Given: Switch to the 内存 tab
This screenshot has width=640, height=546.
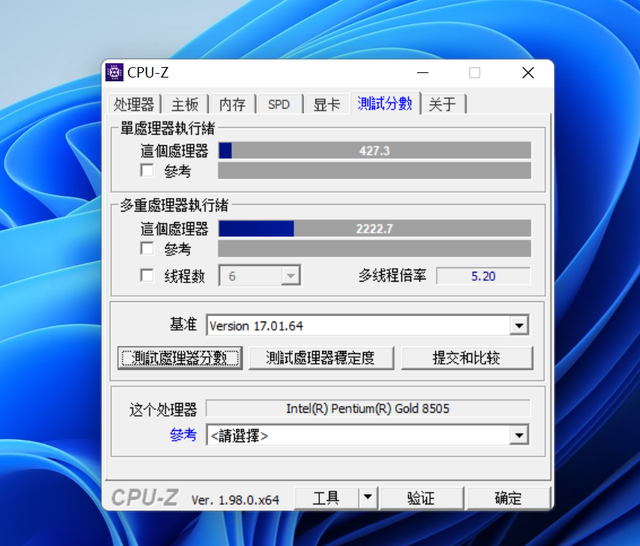Looking at the screenshot, I should click(x=232, y=104).
